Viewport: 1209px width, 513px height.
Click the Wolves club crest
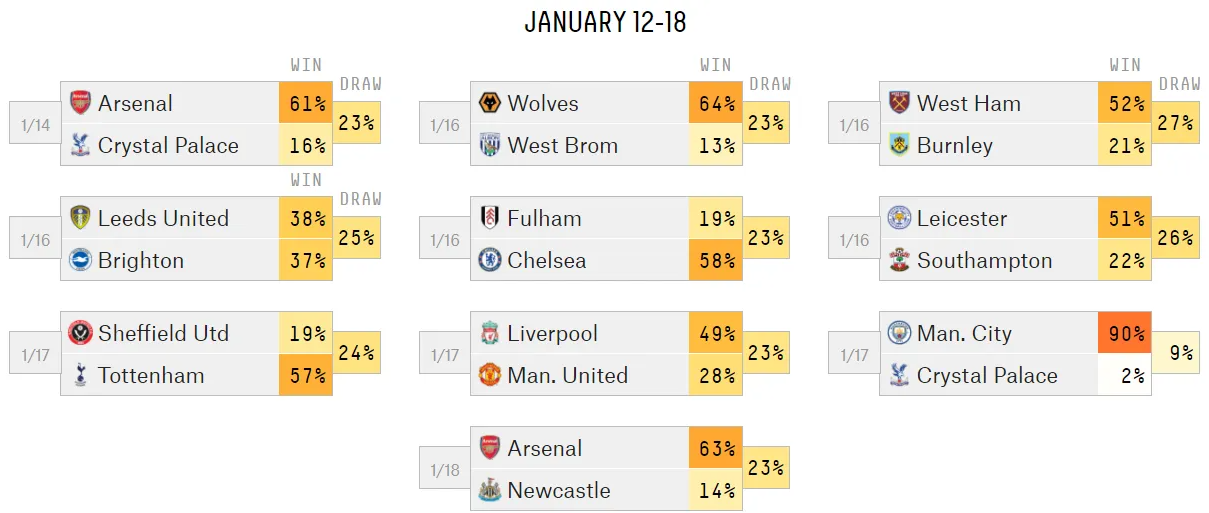pyautogui.click(x=489, y=103)
